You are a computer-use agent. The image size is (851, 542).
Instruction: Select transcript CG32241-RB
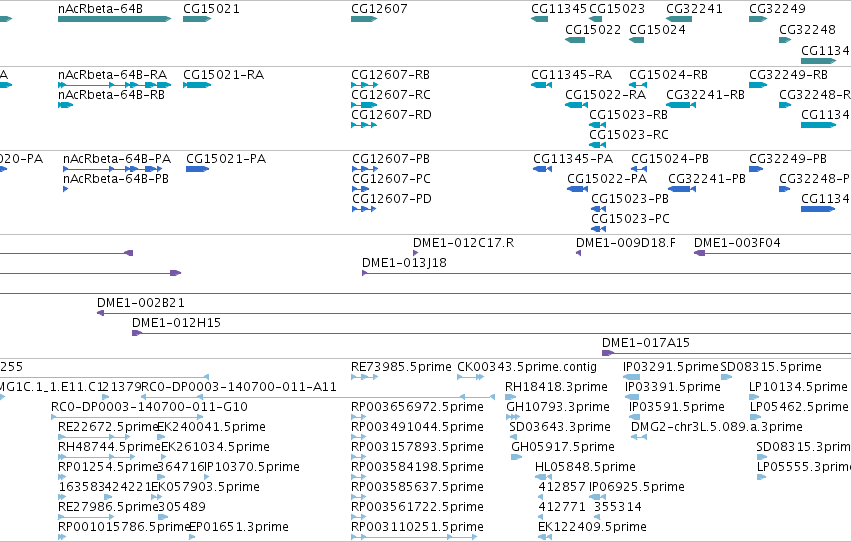[x=681, y=105]
